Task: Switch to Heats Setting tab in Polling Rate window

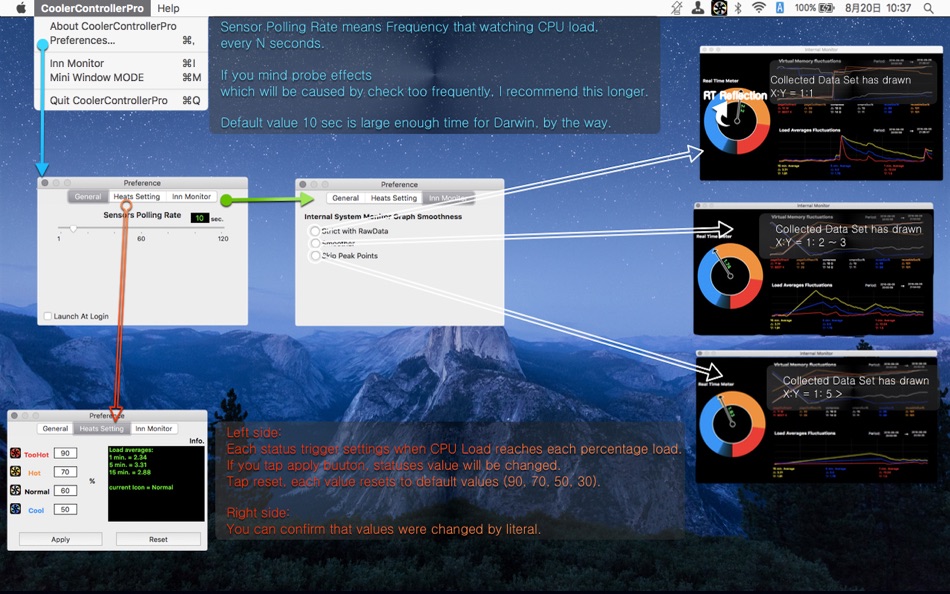Action: (136, 196)
